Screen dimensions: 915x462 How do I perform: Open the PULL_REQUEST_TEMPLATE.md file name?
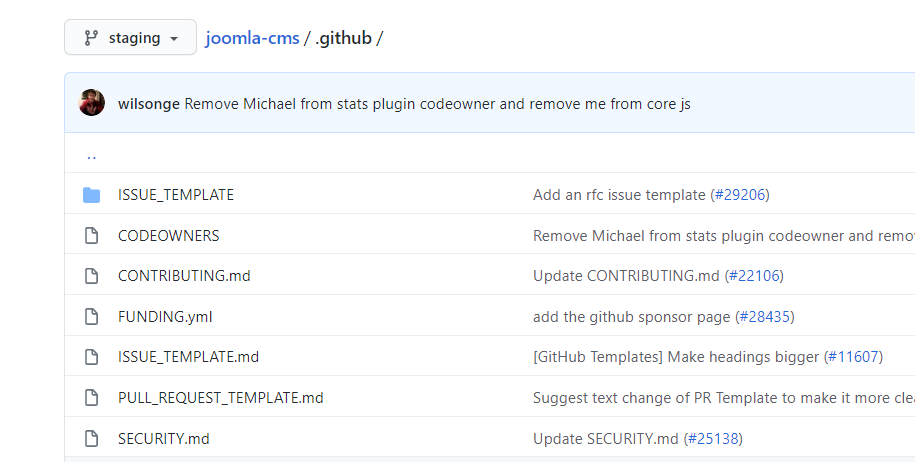pyautogui.click(x=221, y=398)
